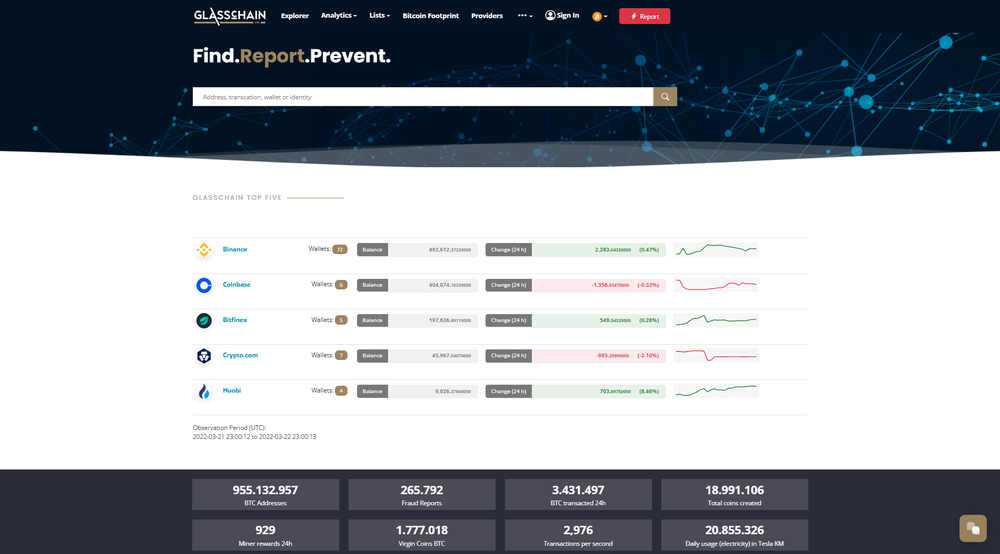
Task: Open the Crypto.com link
Action: click(240, 355)
